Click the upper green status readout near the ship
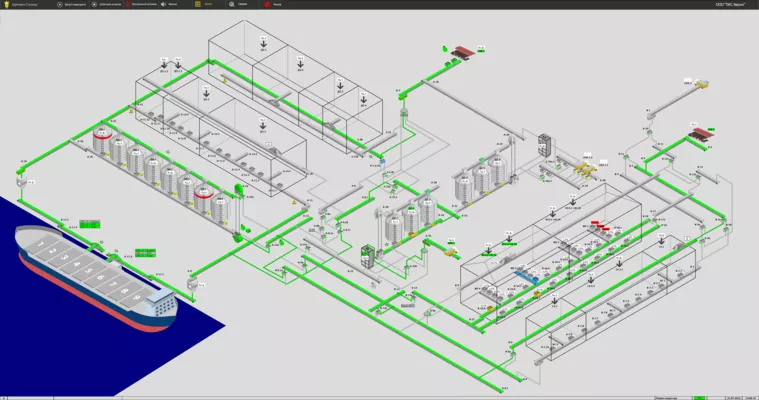This screenshot has width=759, height=400. 90,223
